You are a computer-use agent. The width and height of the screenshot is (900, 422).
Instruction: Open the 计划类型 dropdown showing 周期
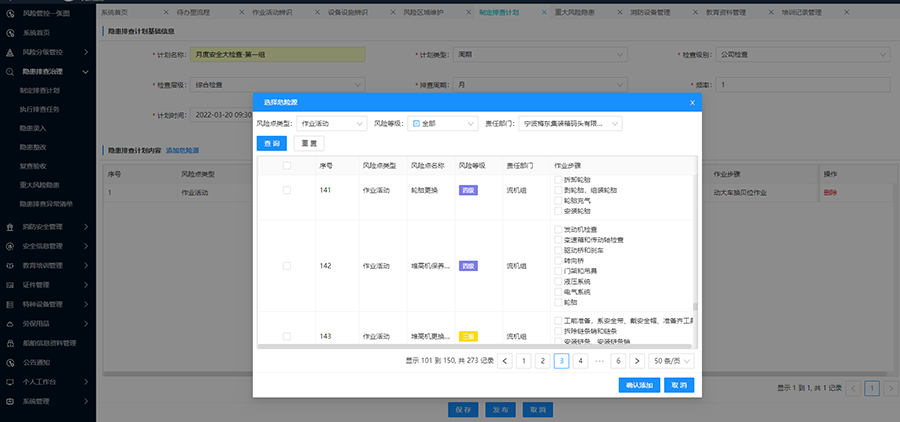coord(540,55)
